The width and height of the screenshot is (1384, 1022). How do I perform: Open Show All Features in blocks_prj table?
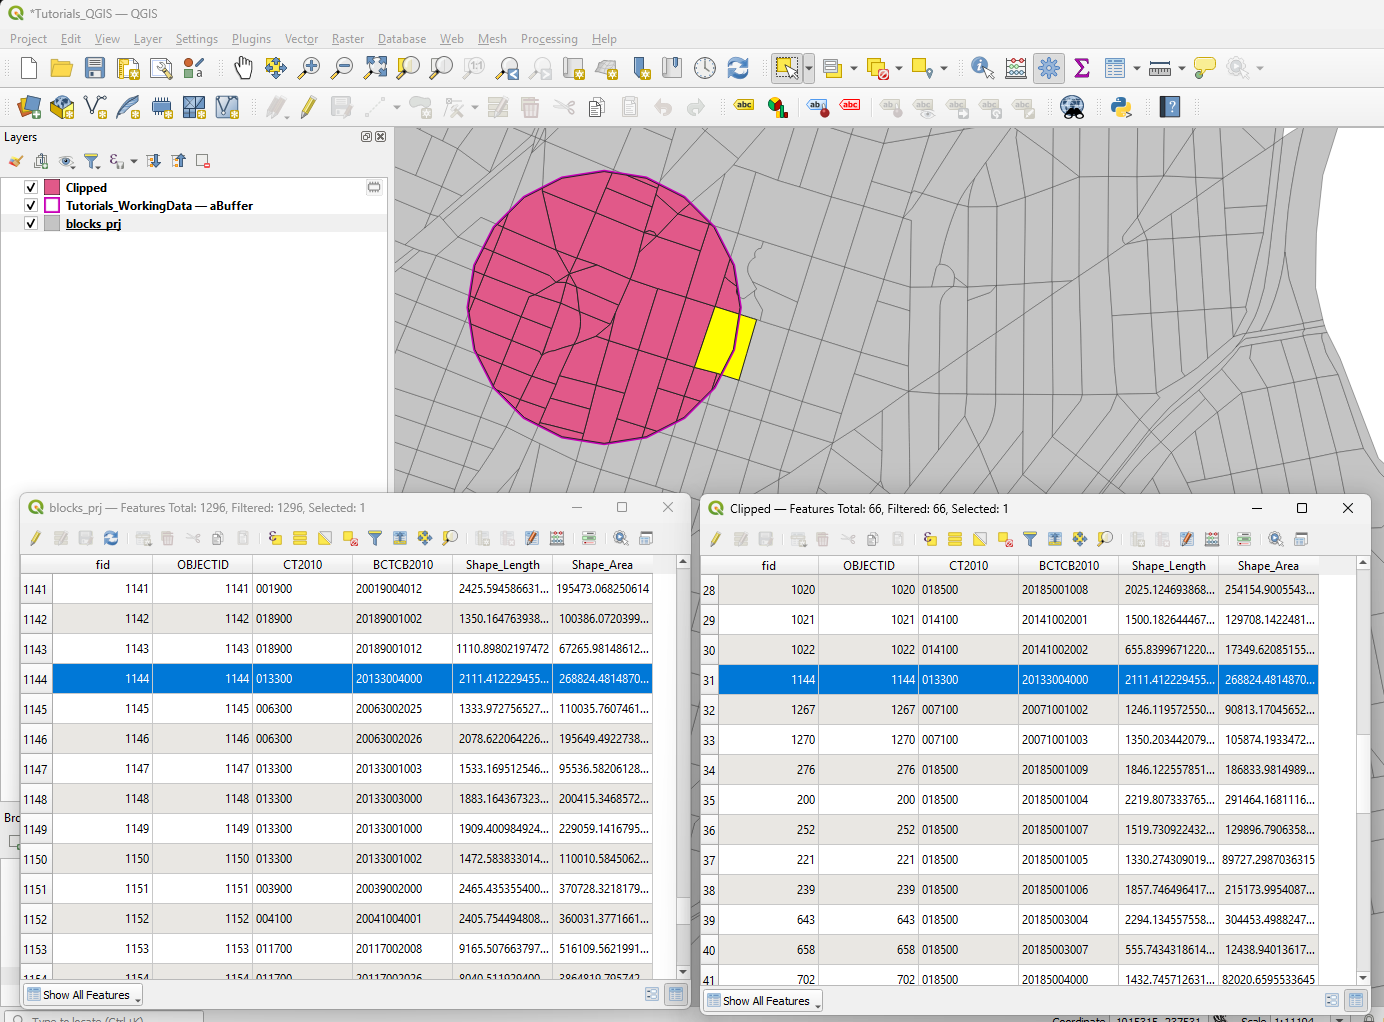(85, 995)
